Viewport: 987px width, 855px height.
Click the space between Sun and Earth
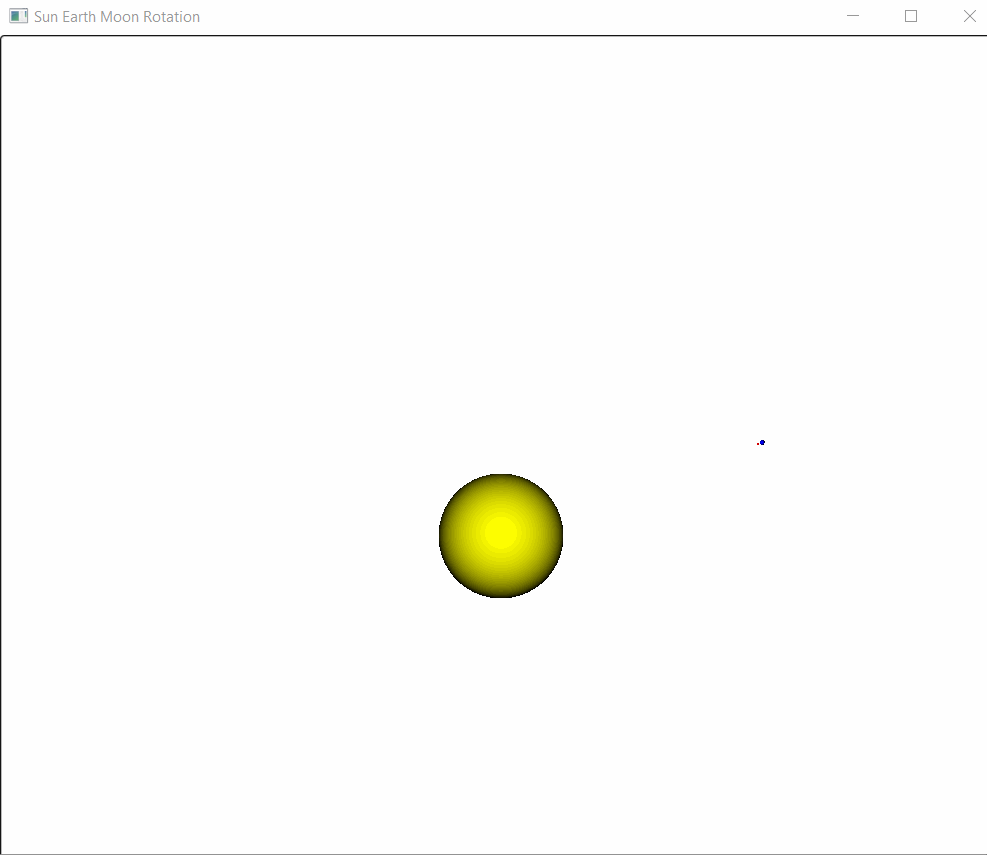(x=650, y=490)
